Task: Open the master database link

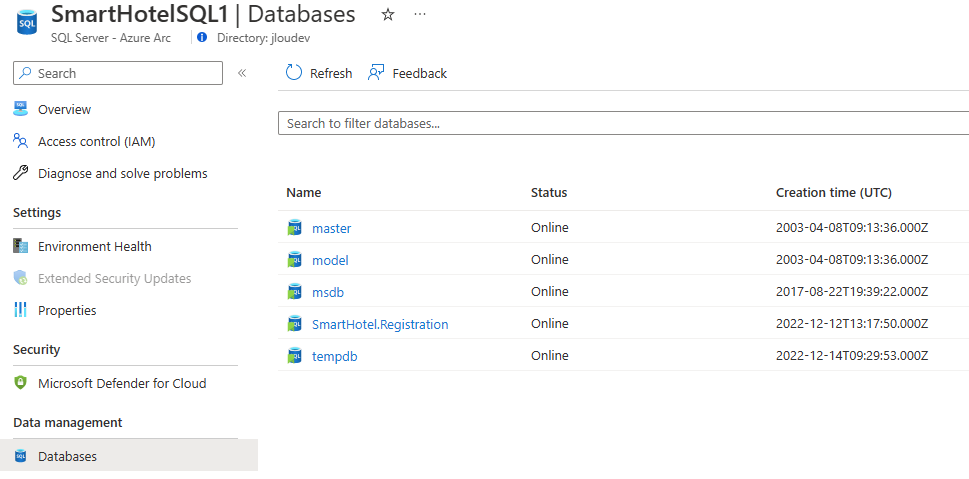Action: [331, 228]
